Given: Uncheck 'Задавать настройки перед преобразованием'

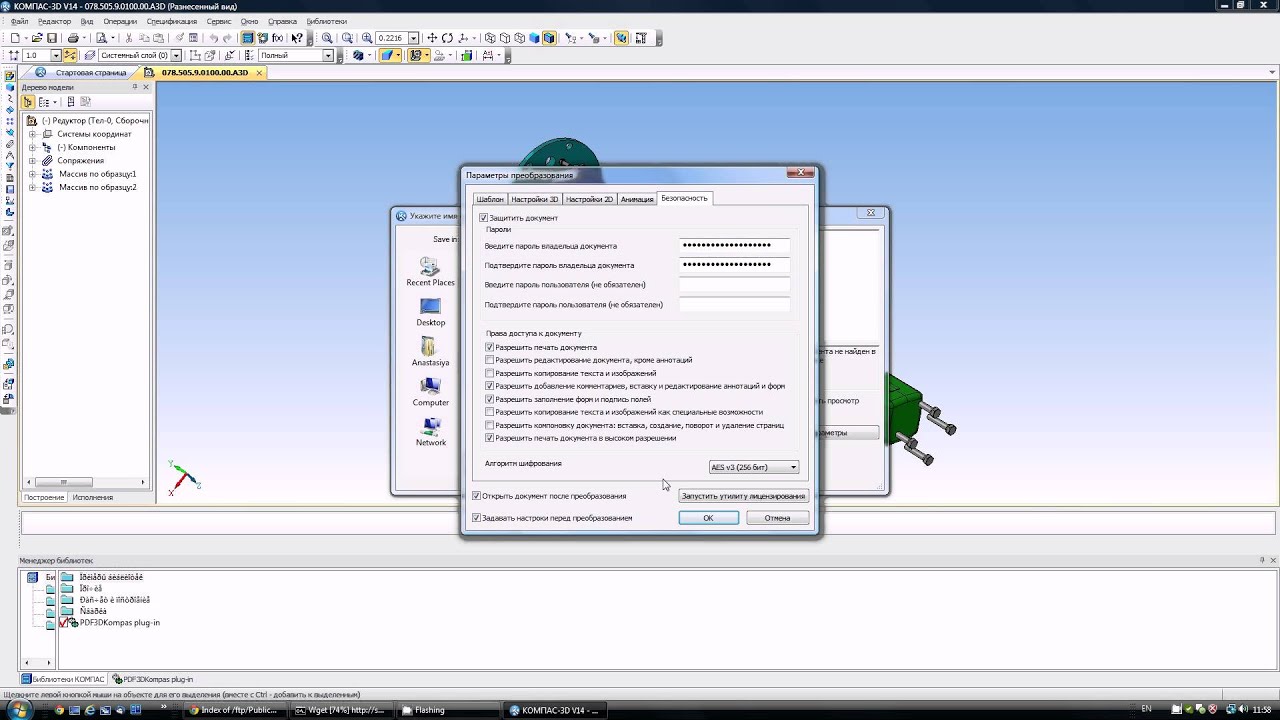Looking at the screenshot, I should tap(477, 518).
